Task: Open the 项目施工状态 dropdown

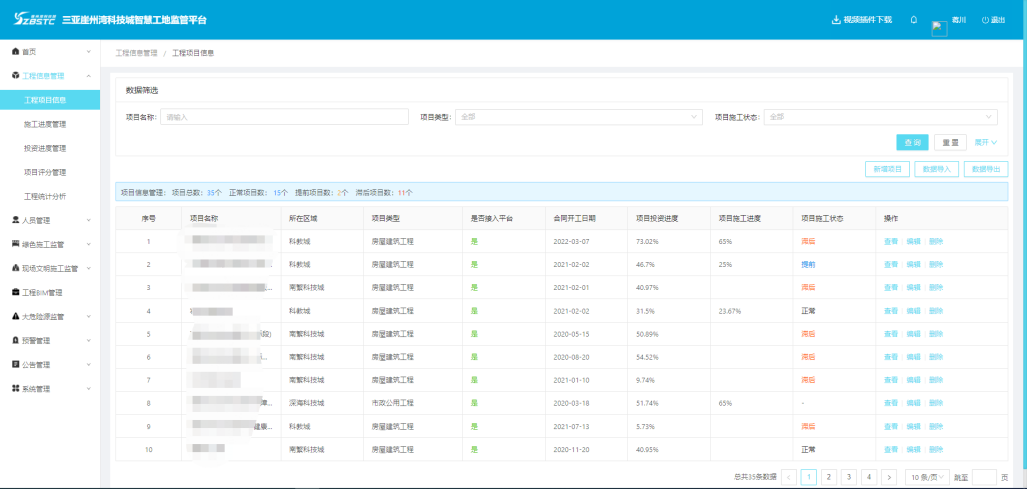Action: point(880,117)
